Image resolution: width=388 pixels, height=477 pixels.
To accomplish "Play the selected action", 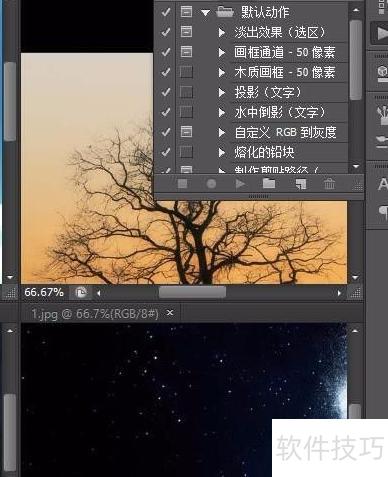I will tap(240, 184).
